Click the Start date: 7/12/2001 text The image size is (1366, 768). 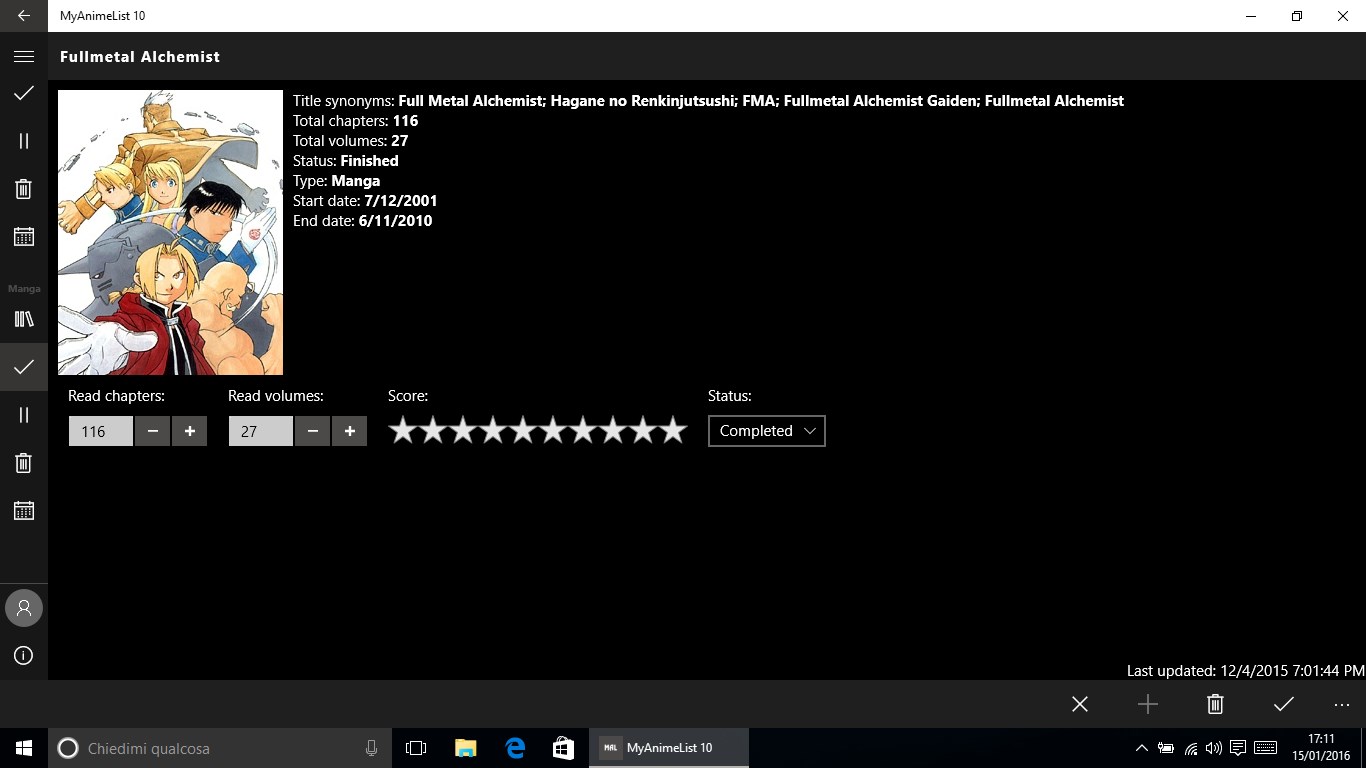tap(365, 201)
